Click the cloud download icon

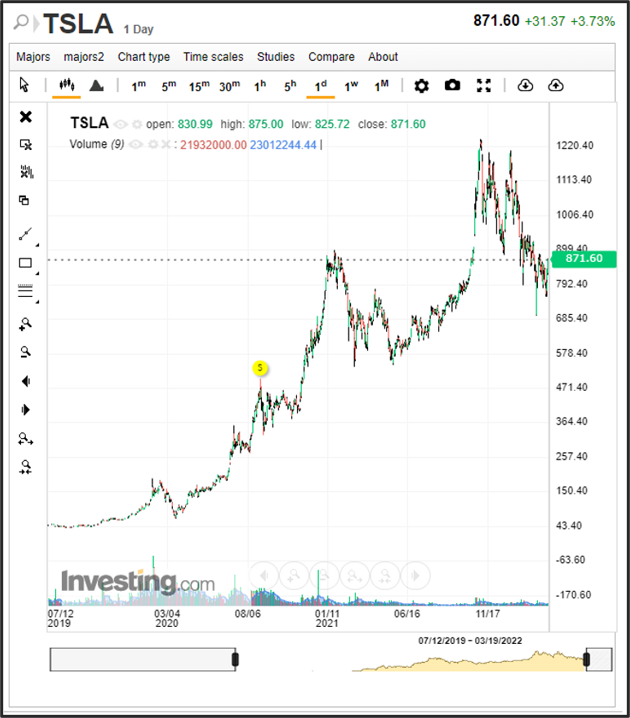pyautogui.click(x=525, y=85)
